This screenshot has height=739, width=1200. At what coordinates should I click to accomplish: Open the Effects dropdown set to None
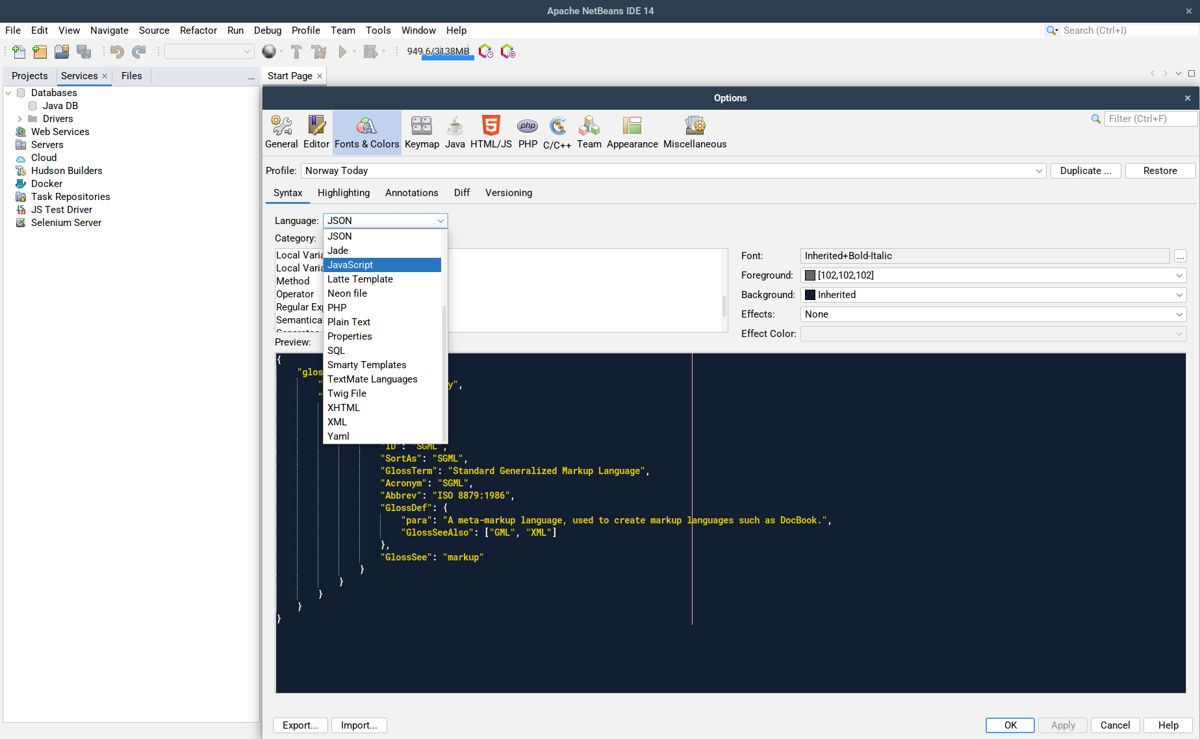pos(1178,314)
